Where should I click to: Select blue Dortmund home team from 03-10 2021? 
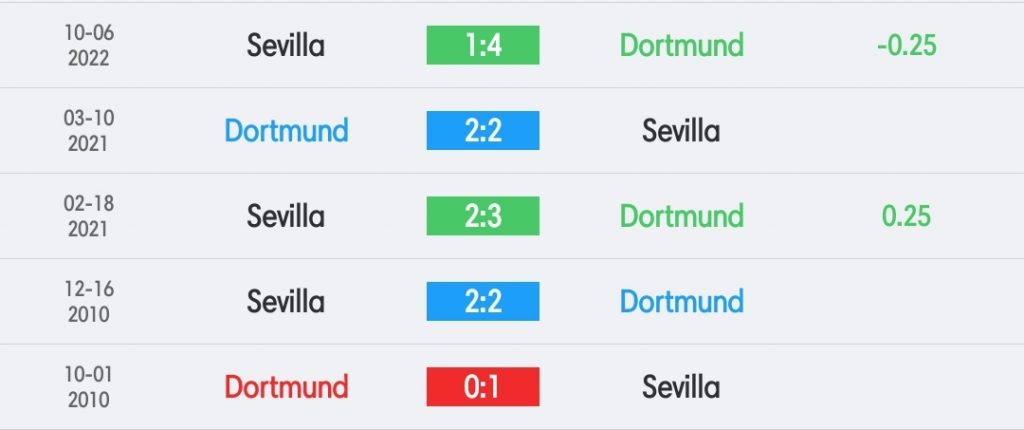pos(286,131)
